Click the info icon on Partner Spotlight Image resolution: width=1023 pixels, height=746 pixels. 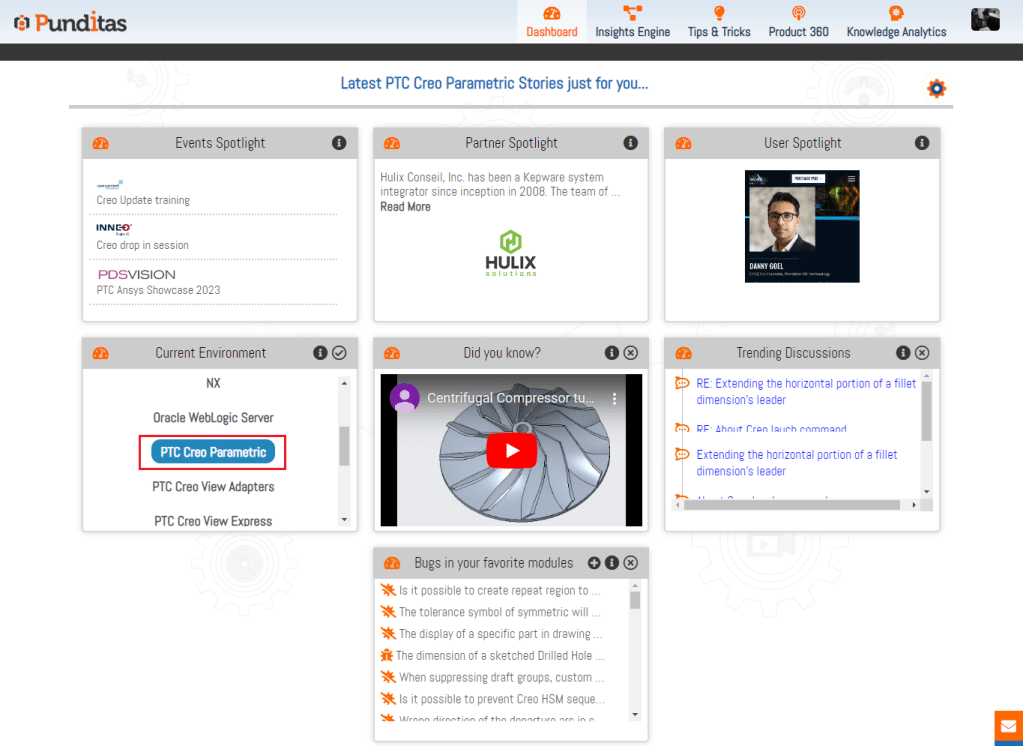point(630,143)
